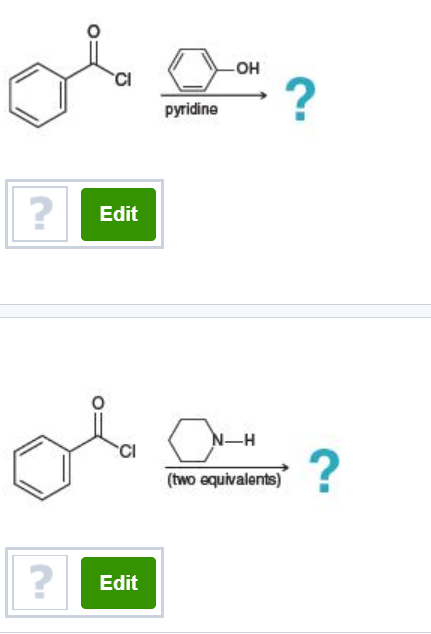Viewport: 431px width, 634px height.
Task: Click the blue question mark after pyridine arrow
Action: pos(300,99)
